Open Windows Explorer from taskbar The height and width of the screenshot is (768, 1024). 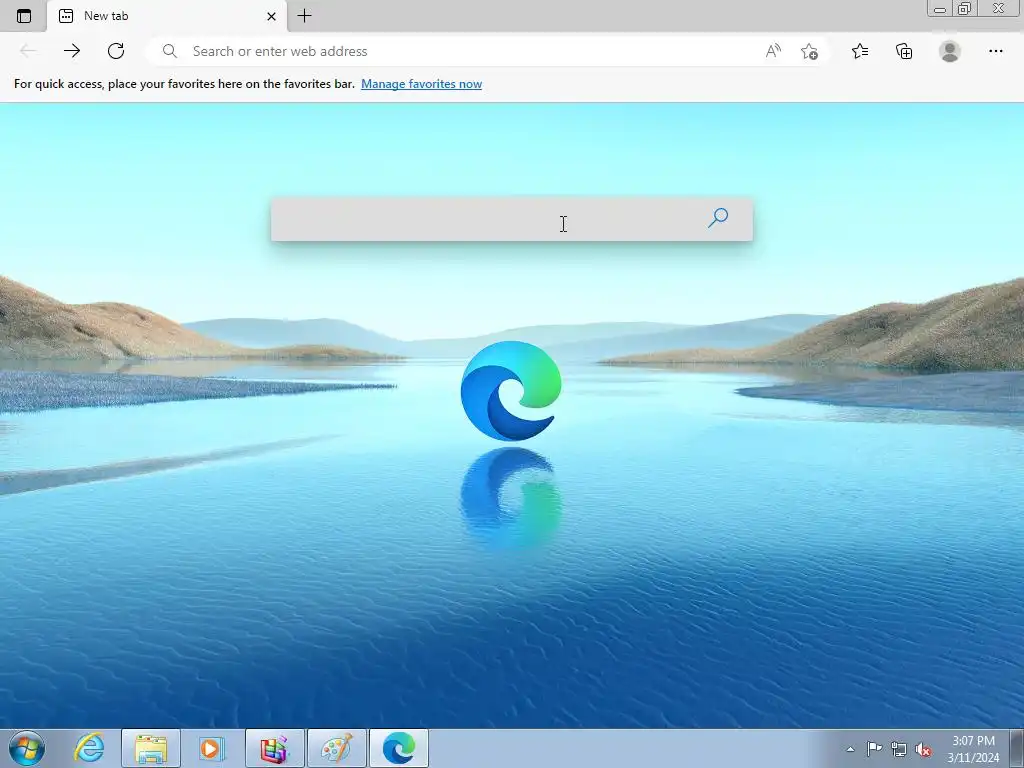coord(151,748)
